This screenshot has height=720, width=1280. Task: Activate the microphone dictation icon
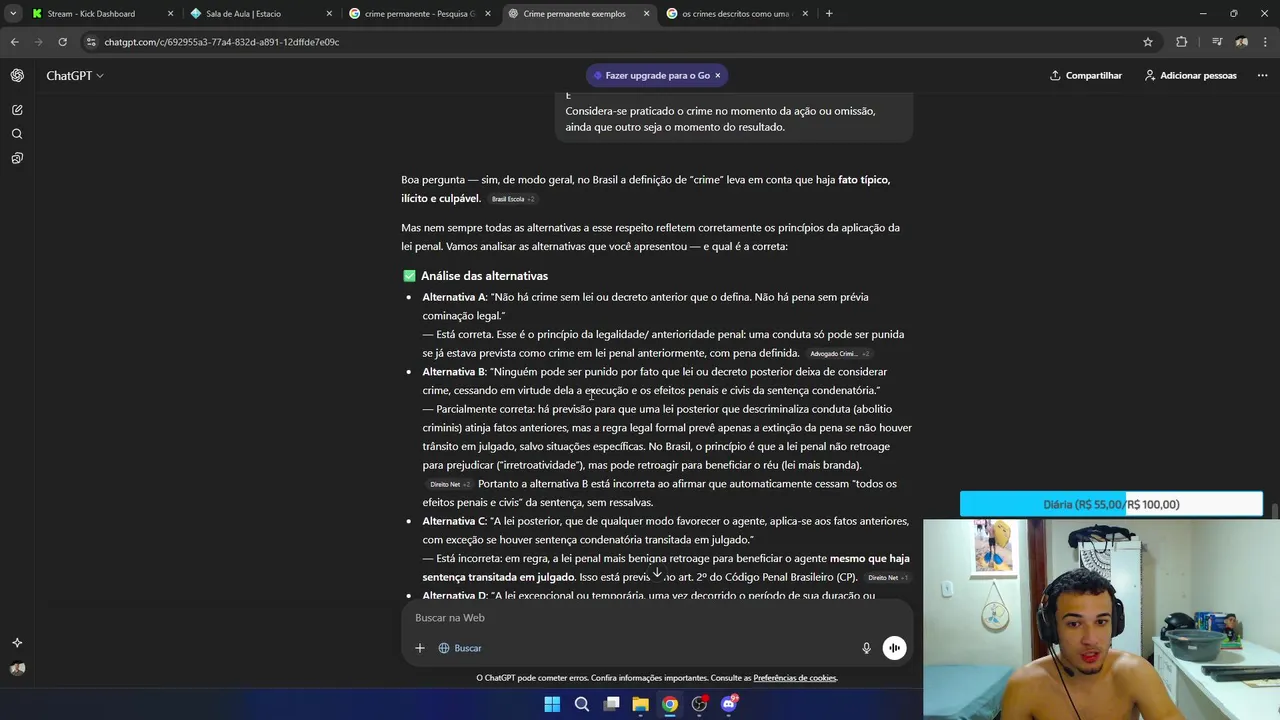pyautogui.click(x=866, y=648)
